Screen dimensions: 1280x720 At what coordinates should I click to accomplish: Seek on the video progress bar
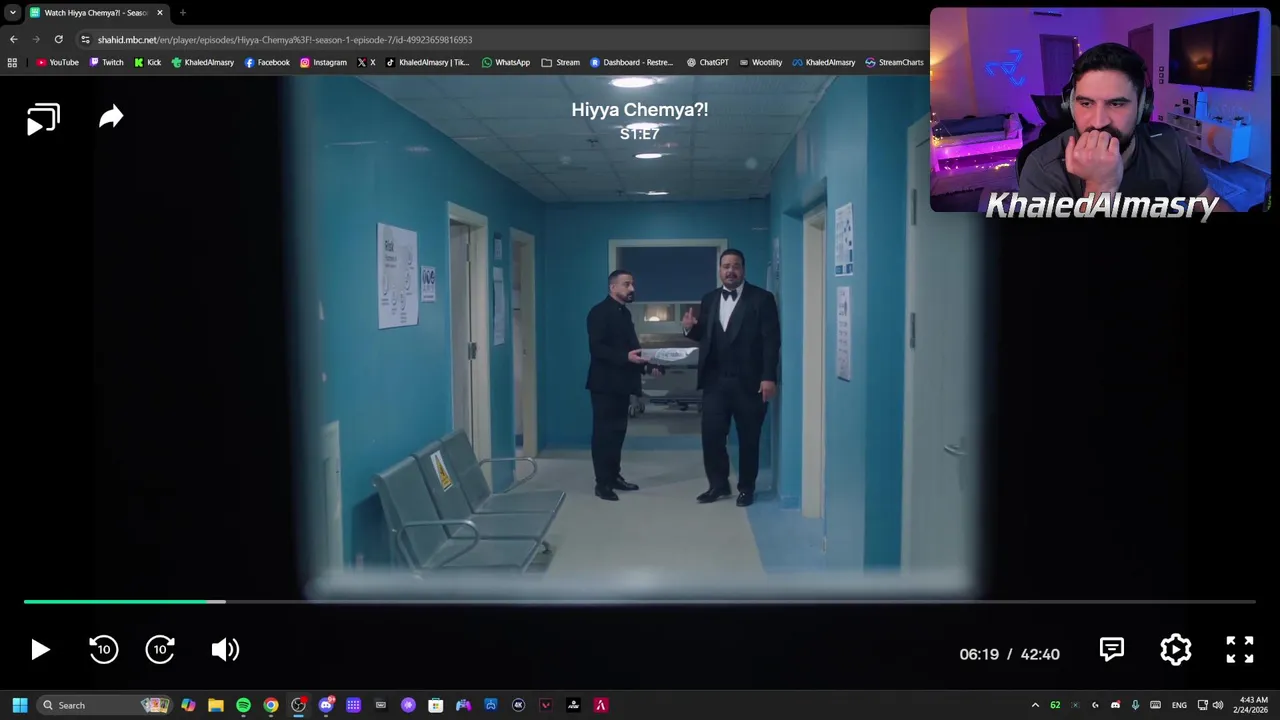(x=640, y=602)
